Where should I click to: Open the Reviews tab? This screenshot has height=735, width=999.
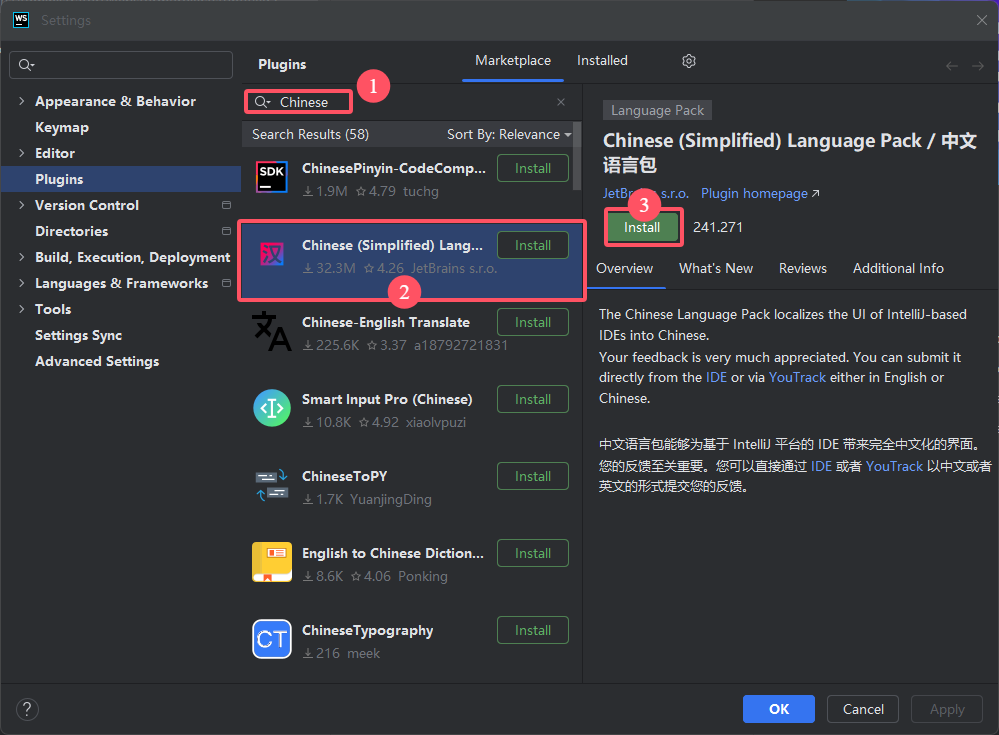803,268
